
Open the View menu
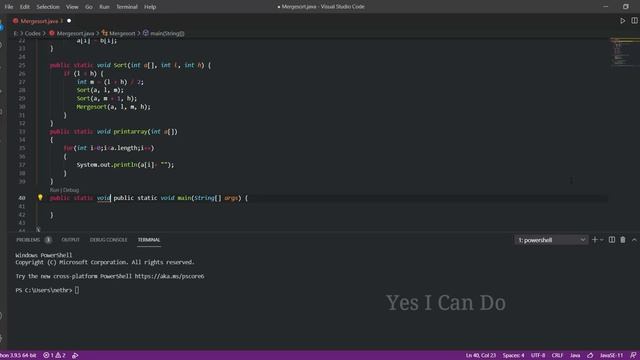pos(72,7)
